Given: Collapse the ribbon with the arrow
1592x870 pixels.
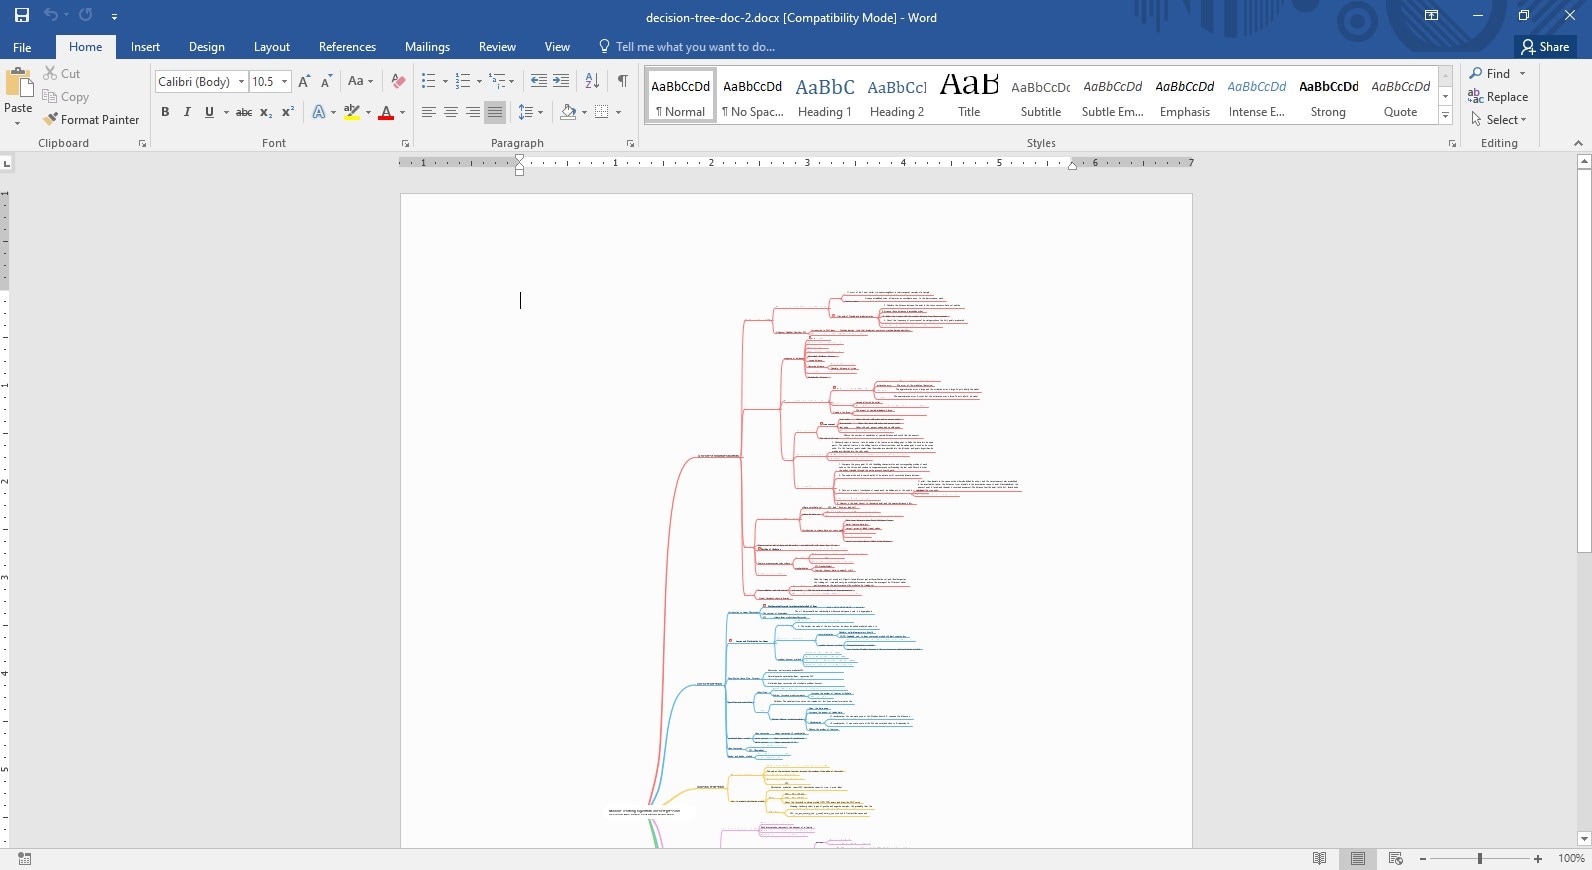Looking at the screenshot, I should click(x=1578, y=143).
